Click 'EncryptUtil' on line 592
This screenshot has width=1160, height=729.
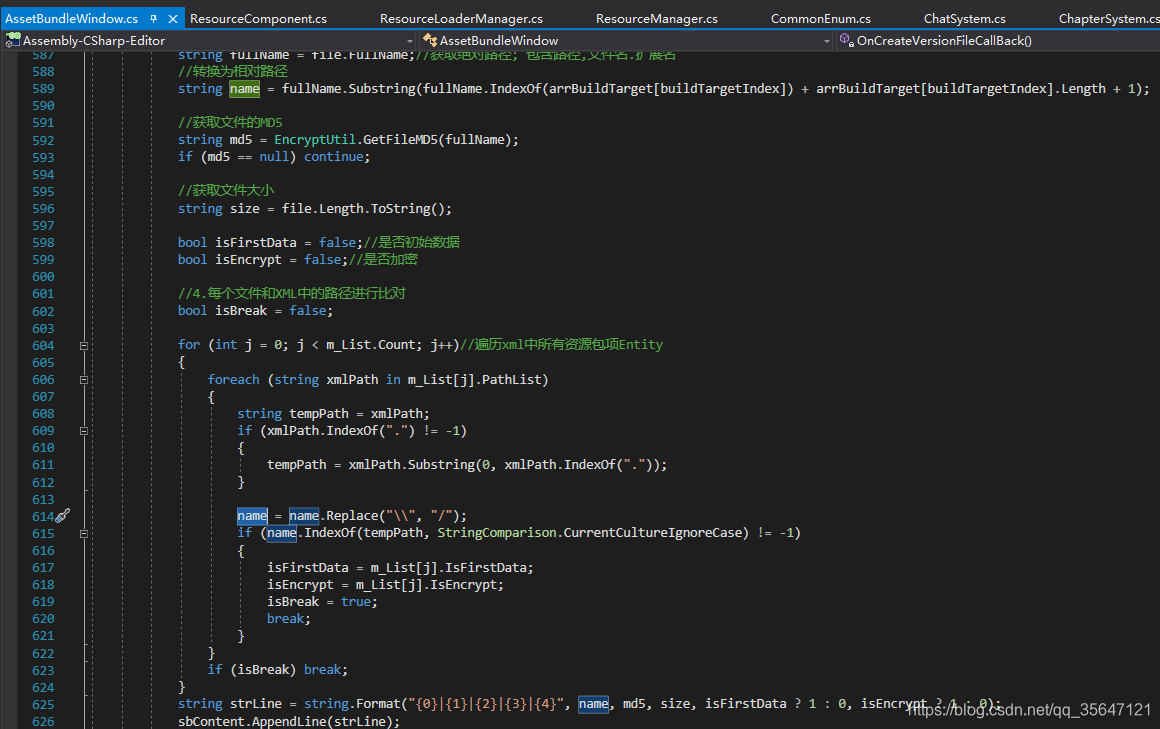click(314, 140)
